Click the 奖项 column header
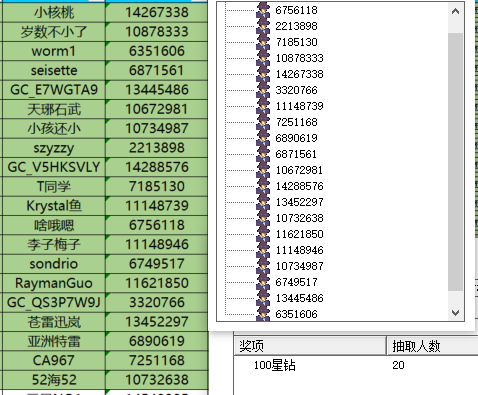The width and height of the screenshot is (478, 395). [310, 346]
